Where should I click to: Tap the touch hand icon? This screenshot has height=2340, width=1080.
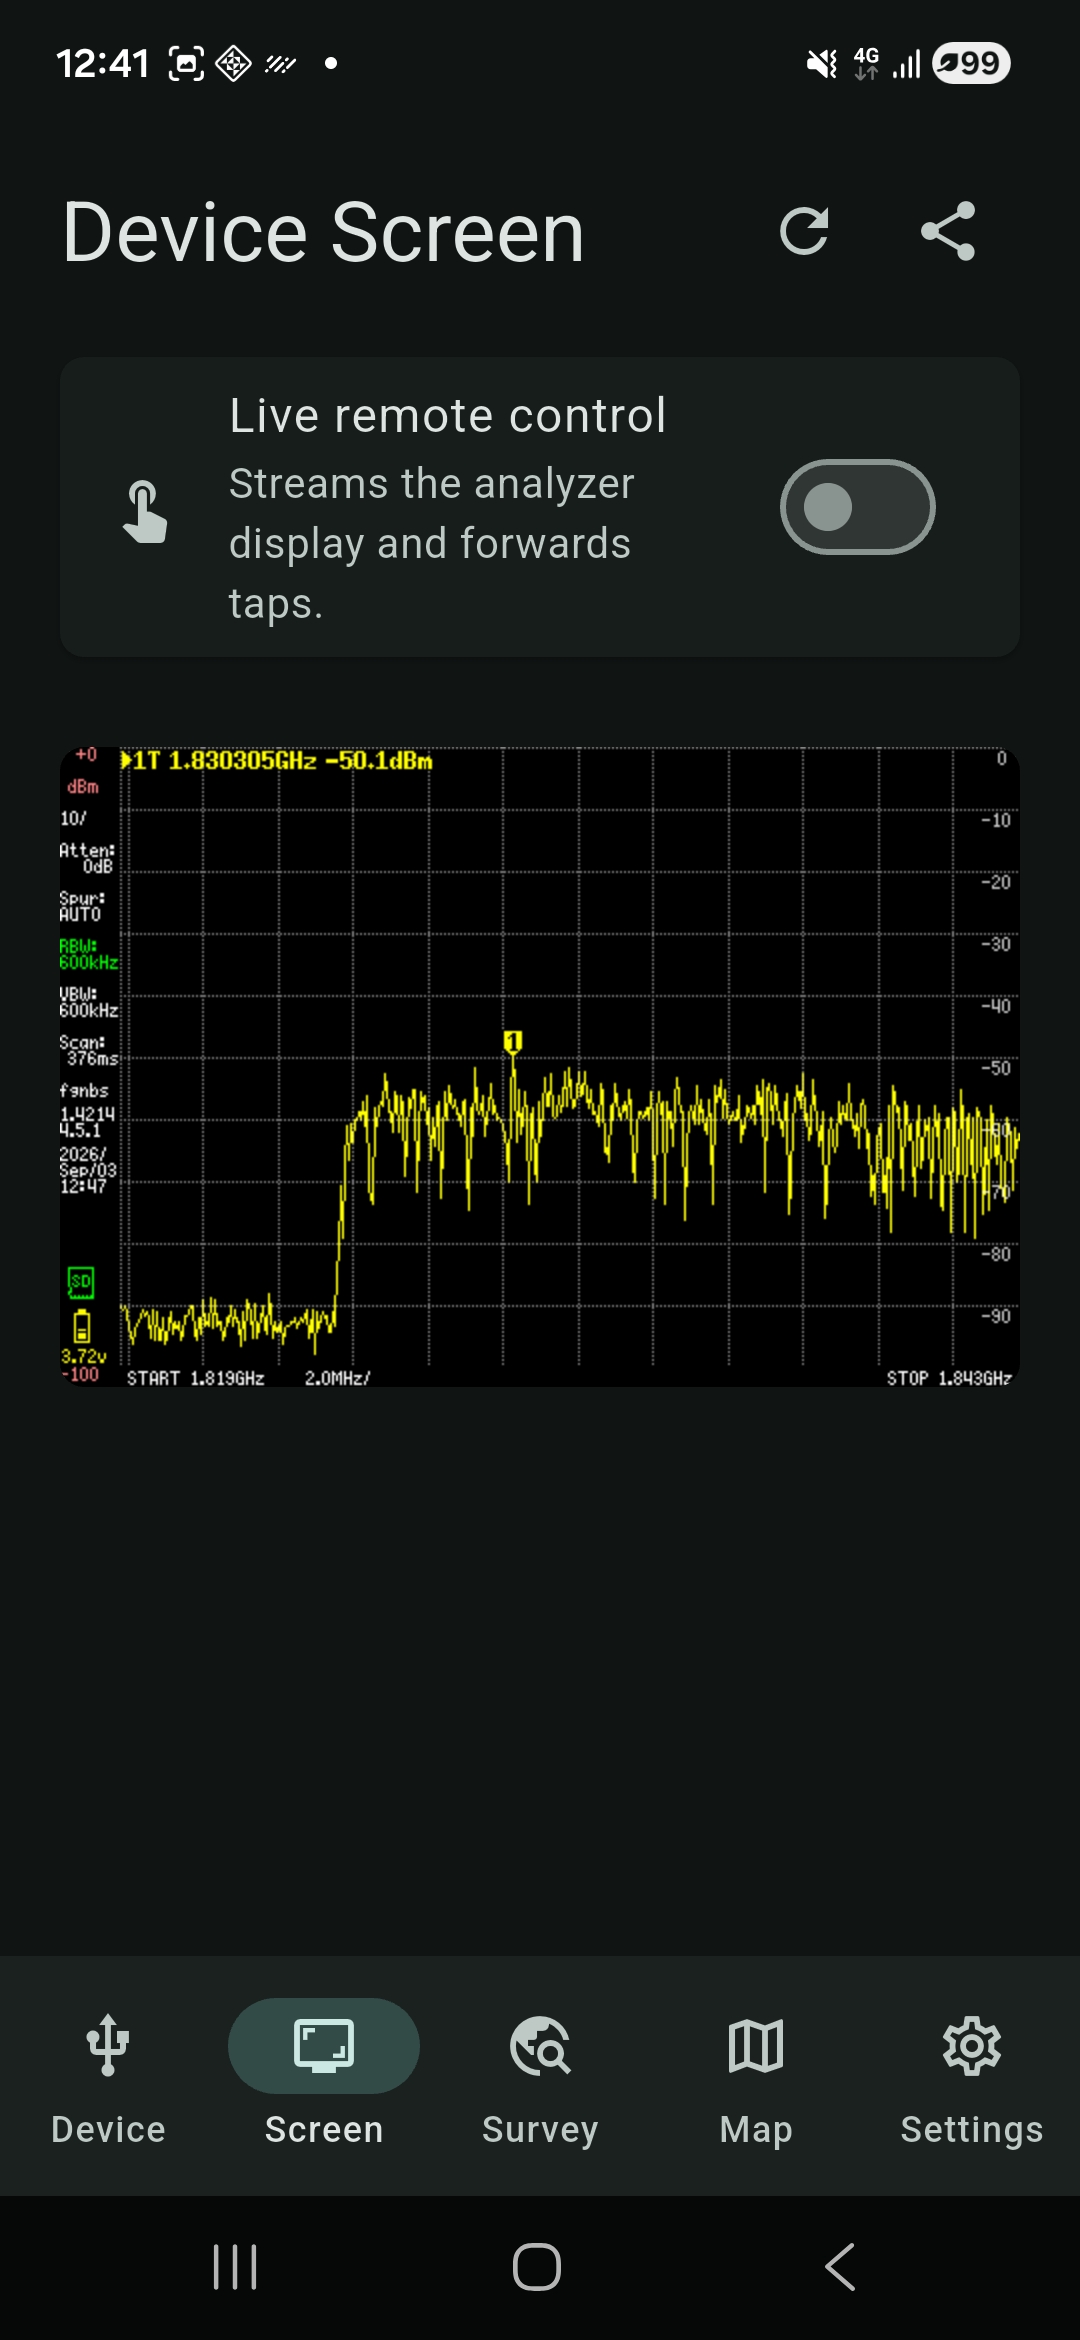coord(145,511)
